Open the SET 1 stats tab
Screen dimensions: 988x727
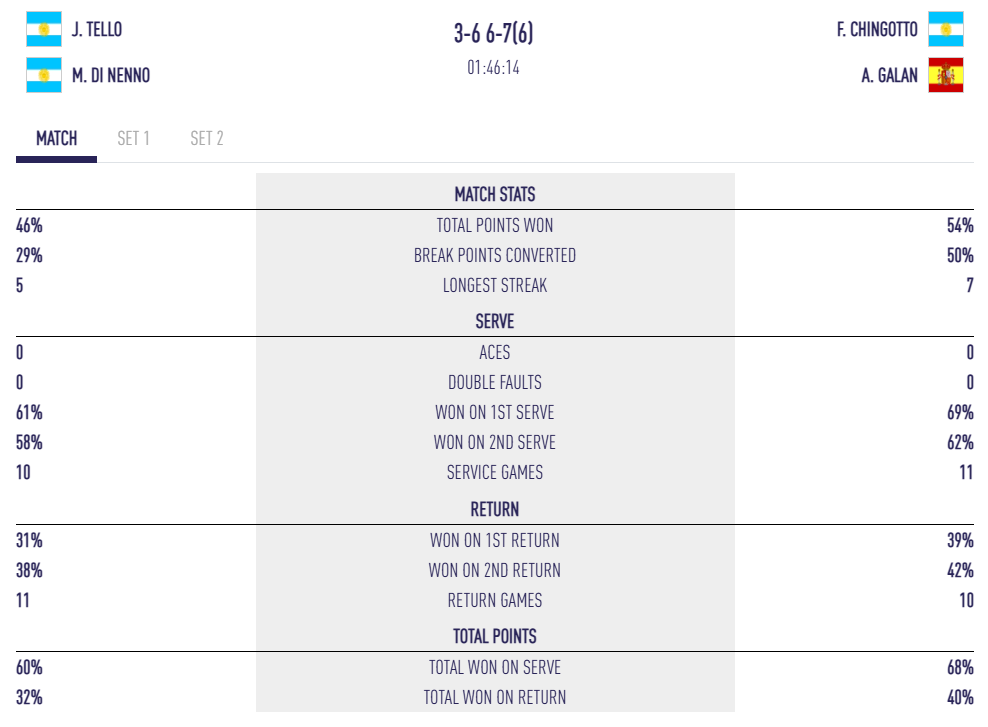(x=133, y=139)
